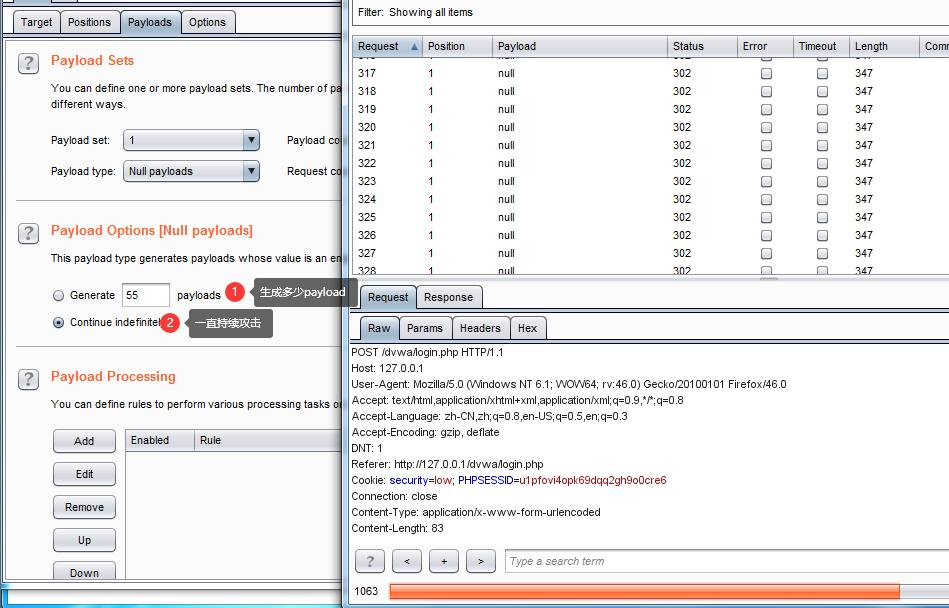Click the search help question mark button
949x608 pixels.
[x=370, y=561]
